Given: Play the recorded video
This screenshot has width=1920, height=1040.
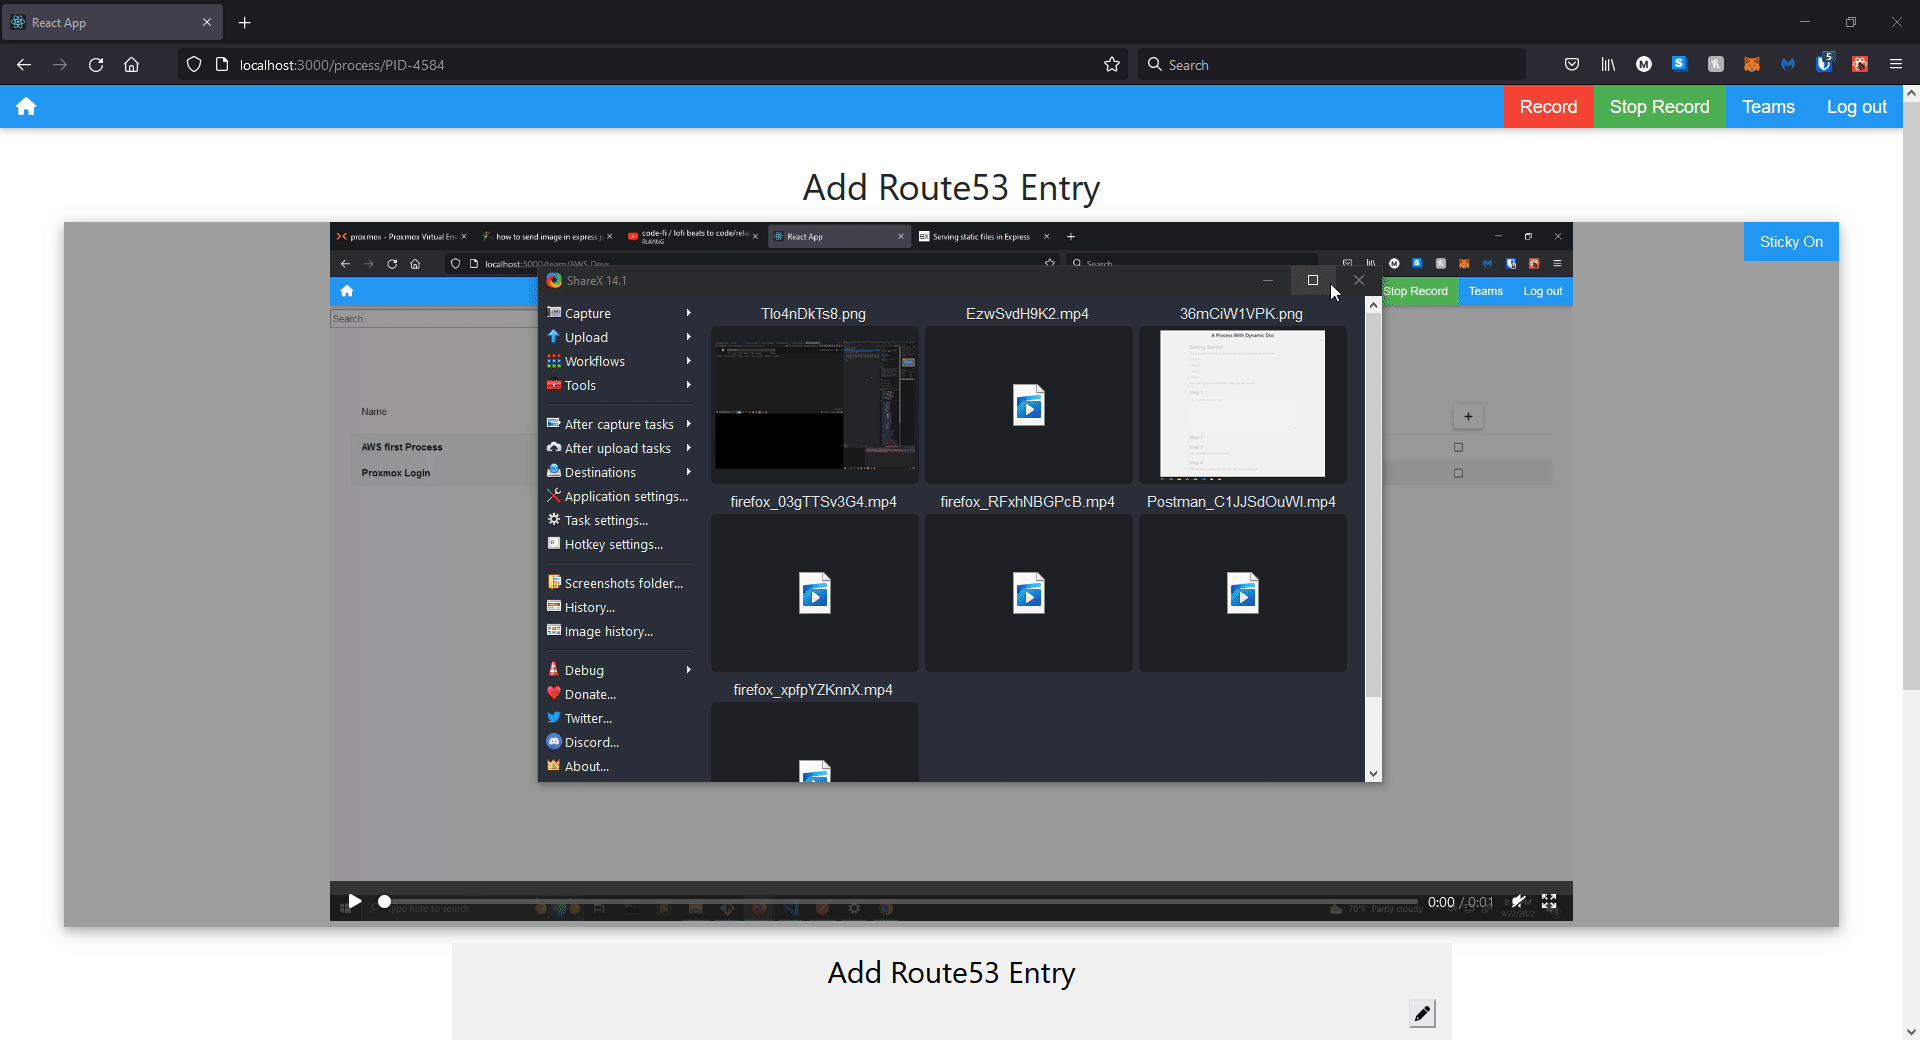Looking at the screenshot, I should coord(354,902).
